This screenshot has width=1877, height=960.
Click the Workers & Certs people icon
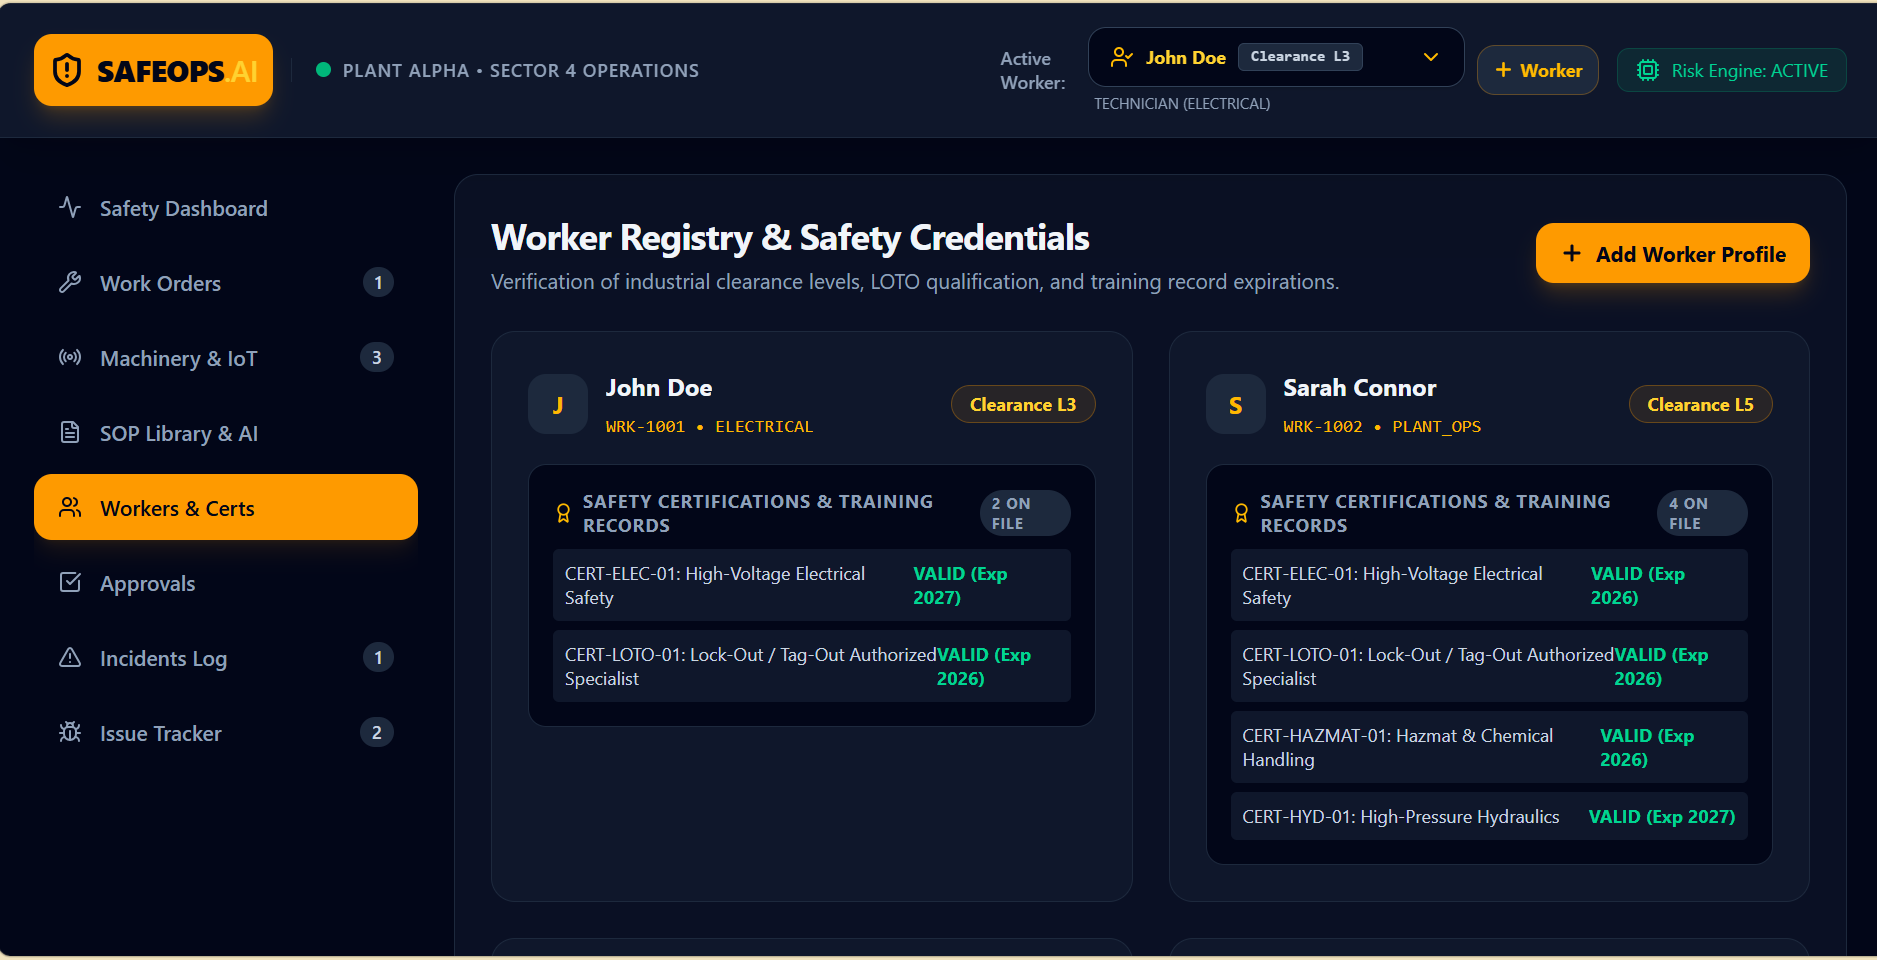pos(70,507)
